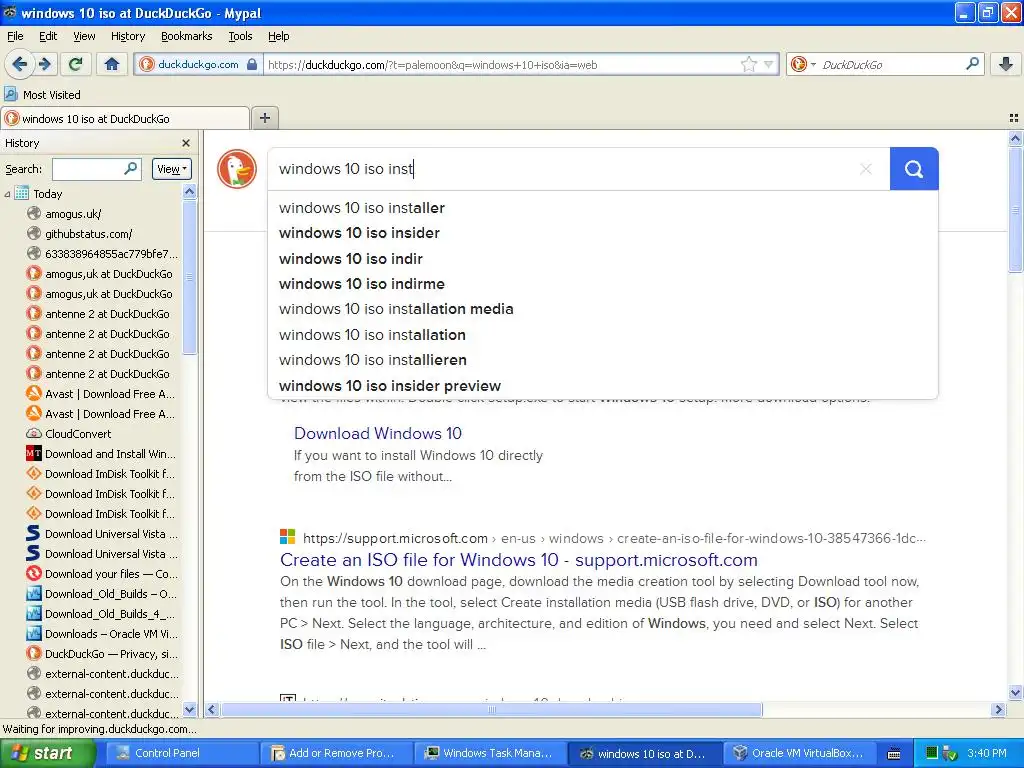Screen dimensions: 1024x768
Task: Click the horizontal scrollbar thumb
Action: click(x=491, y=709)
